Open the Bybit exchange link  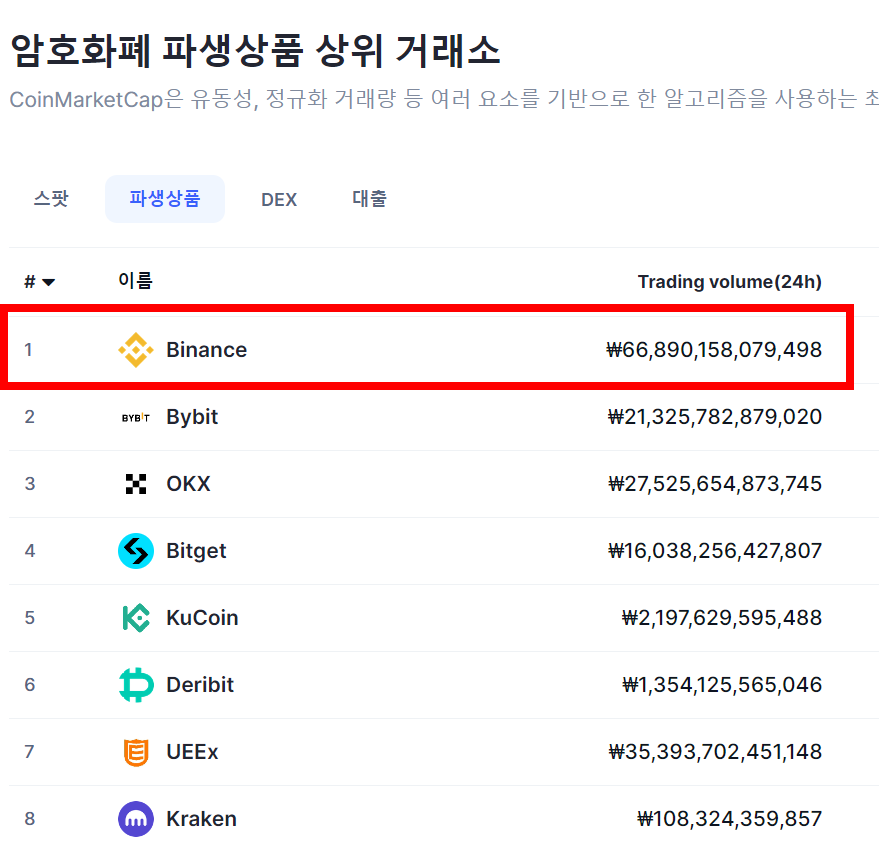192,417
